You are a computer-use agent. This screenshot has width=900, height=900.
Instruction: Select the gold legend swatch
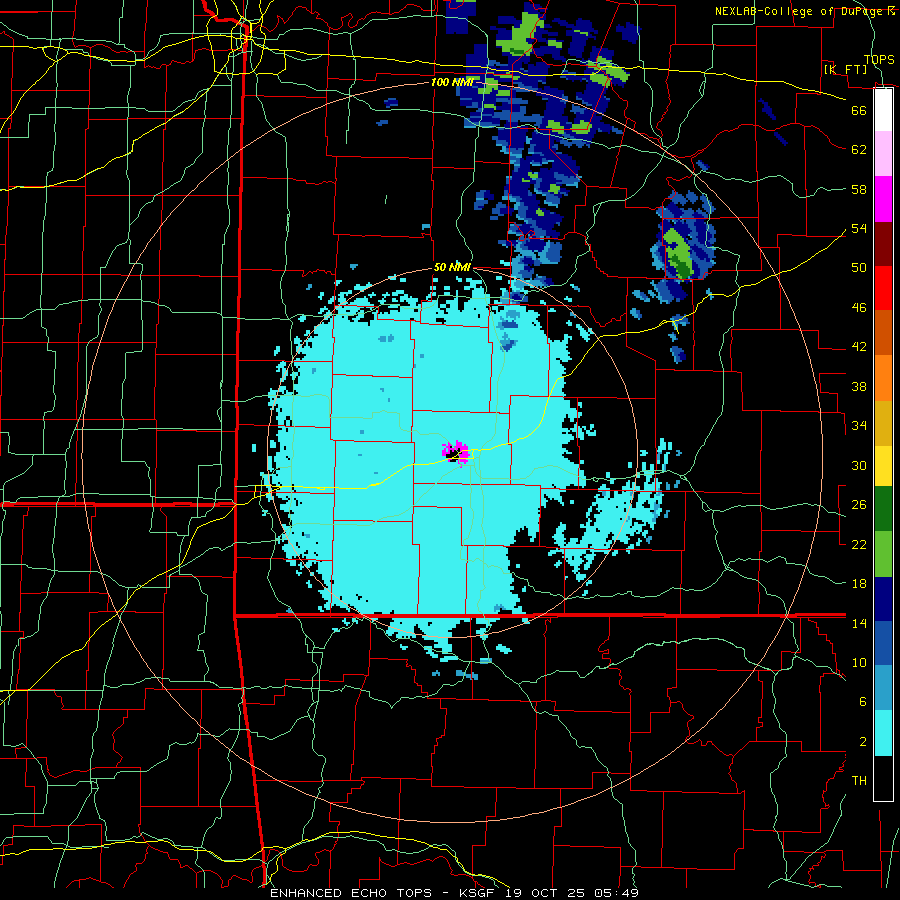pyautogui.click(x=883, y=423)
